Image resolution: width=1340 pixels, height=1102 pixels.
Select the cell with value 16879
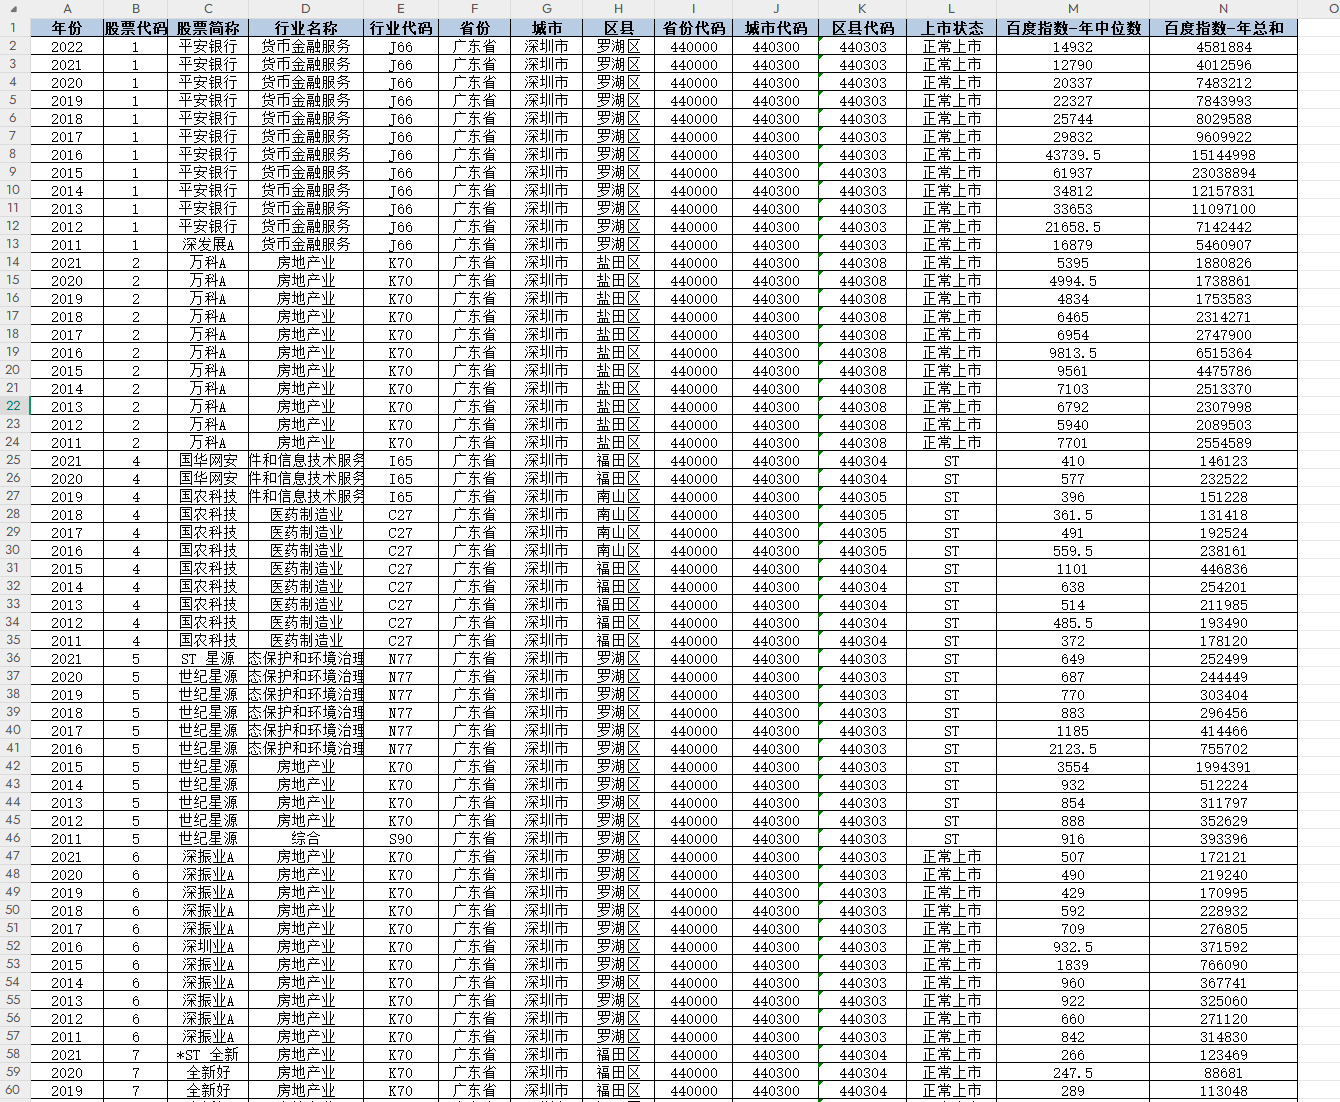pyautogui.click(x=1073, y=245)
